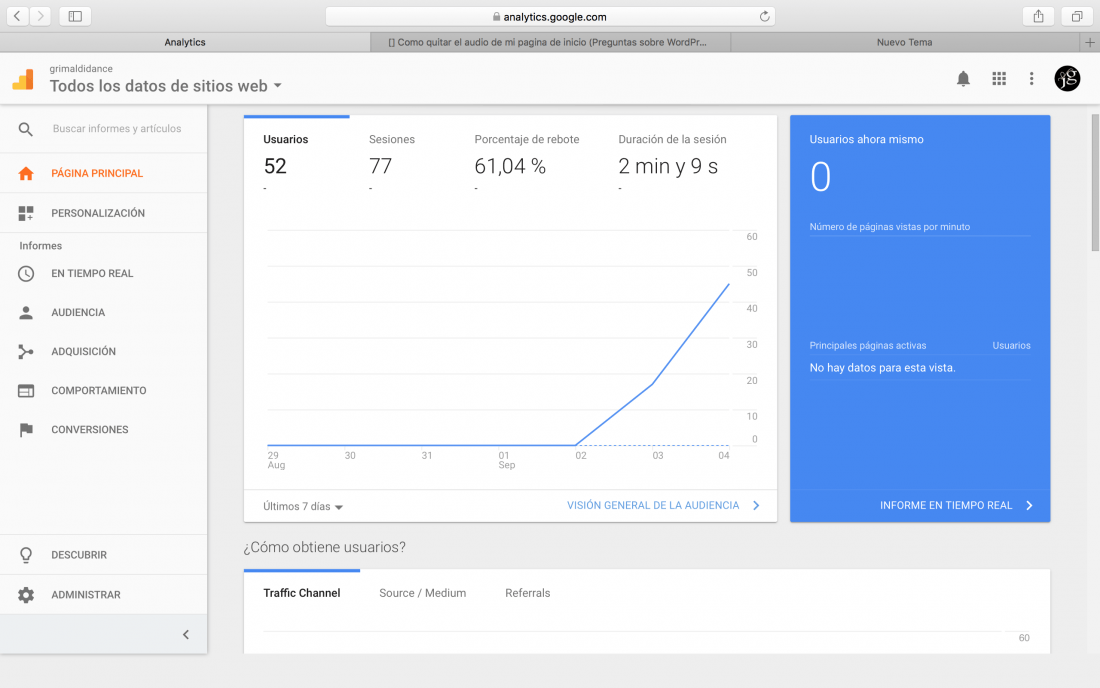
Task: Open Informe en Tiempo Real link
Action: (956, 506)
